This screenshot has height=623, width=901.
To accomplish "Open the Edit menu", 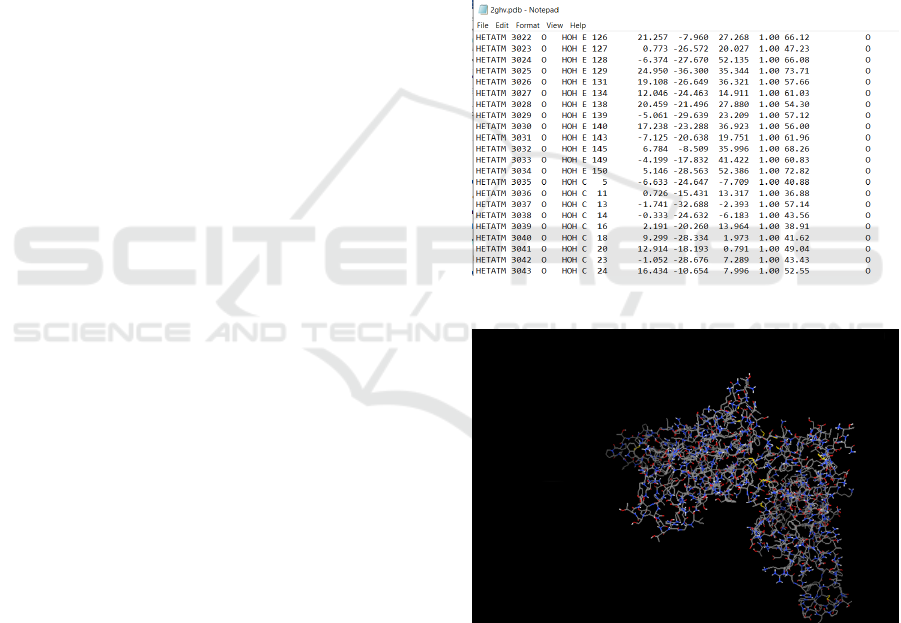I will click(x=502, y=25).
